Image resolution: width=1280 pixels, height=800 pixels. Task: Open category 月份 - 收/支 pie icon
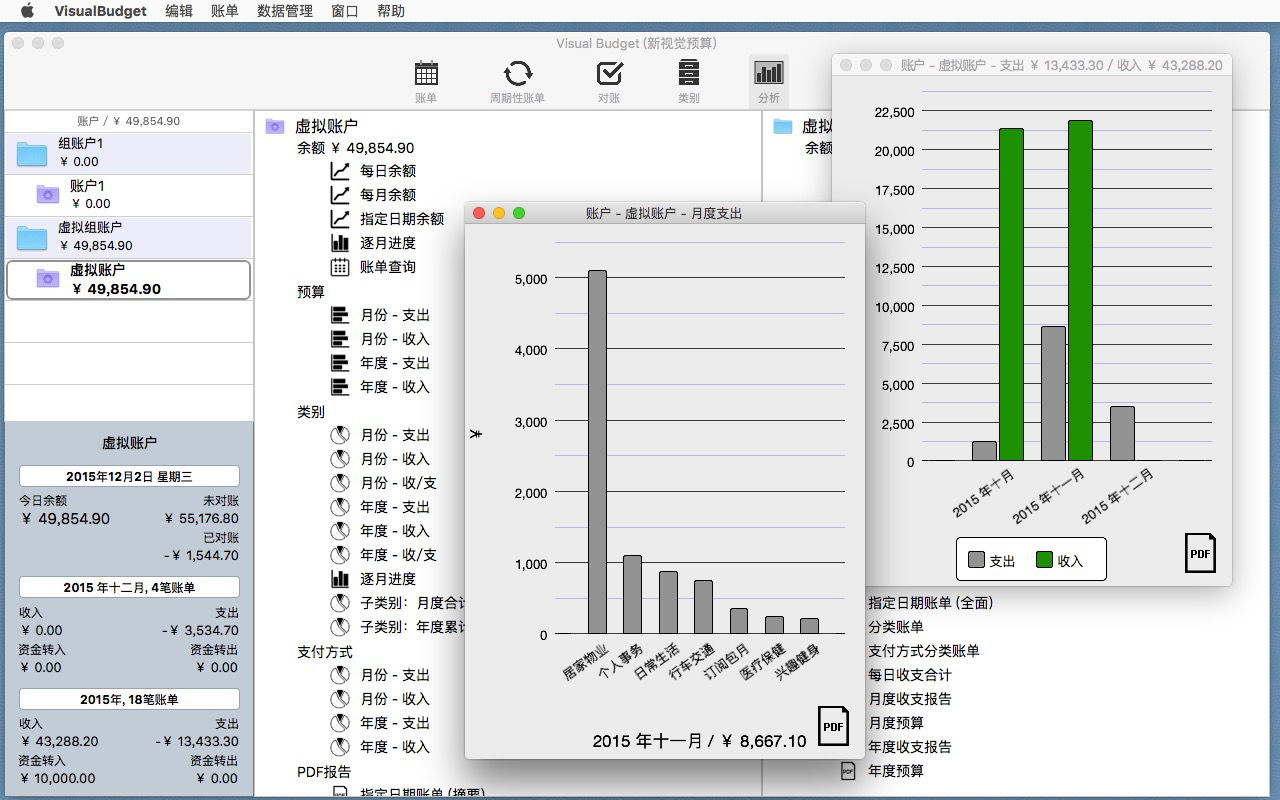[340, 483]
